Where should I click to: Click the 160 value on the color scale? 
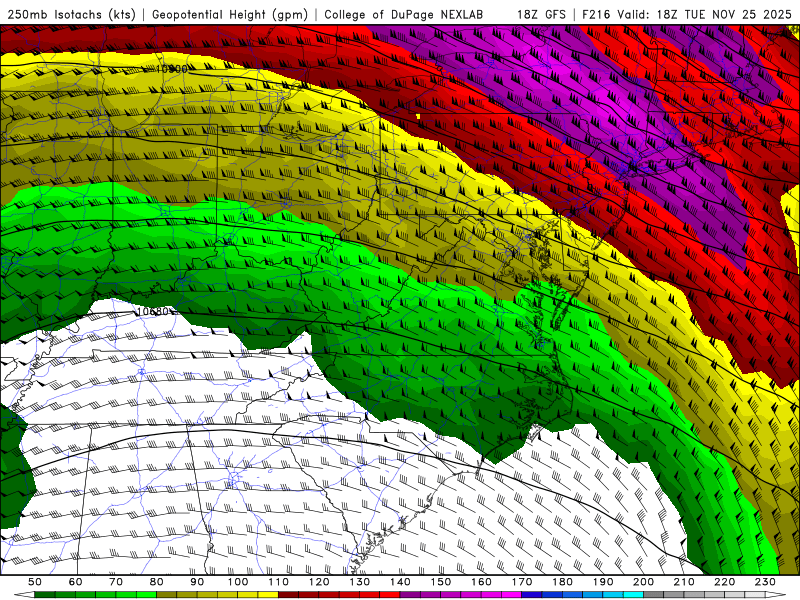(481, 582)
